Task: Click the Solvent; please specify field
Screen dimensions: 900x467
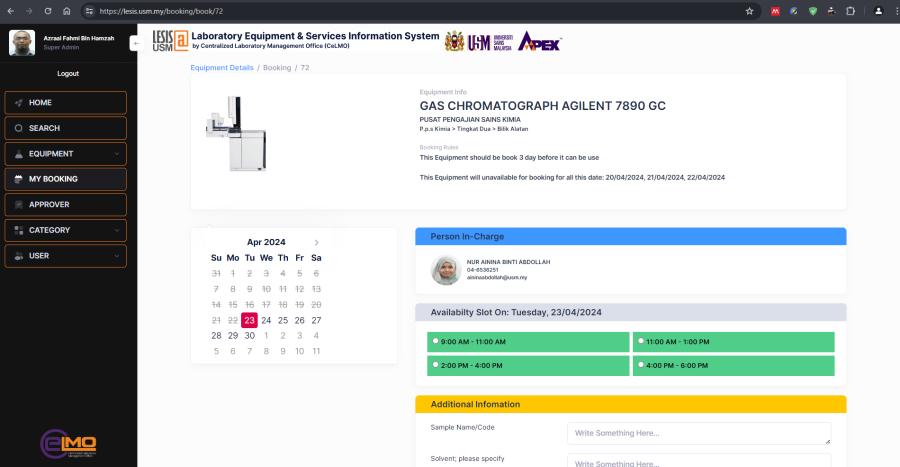Action: (699, 460)
